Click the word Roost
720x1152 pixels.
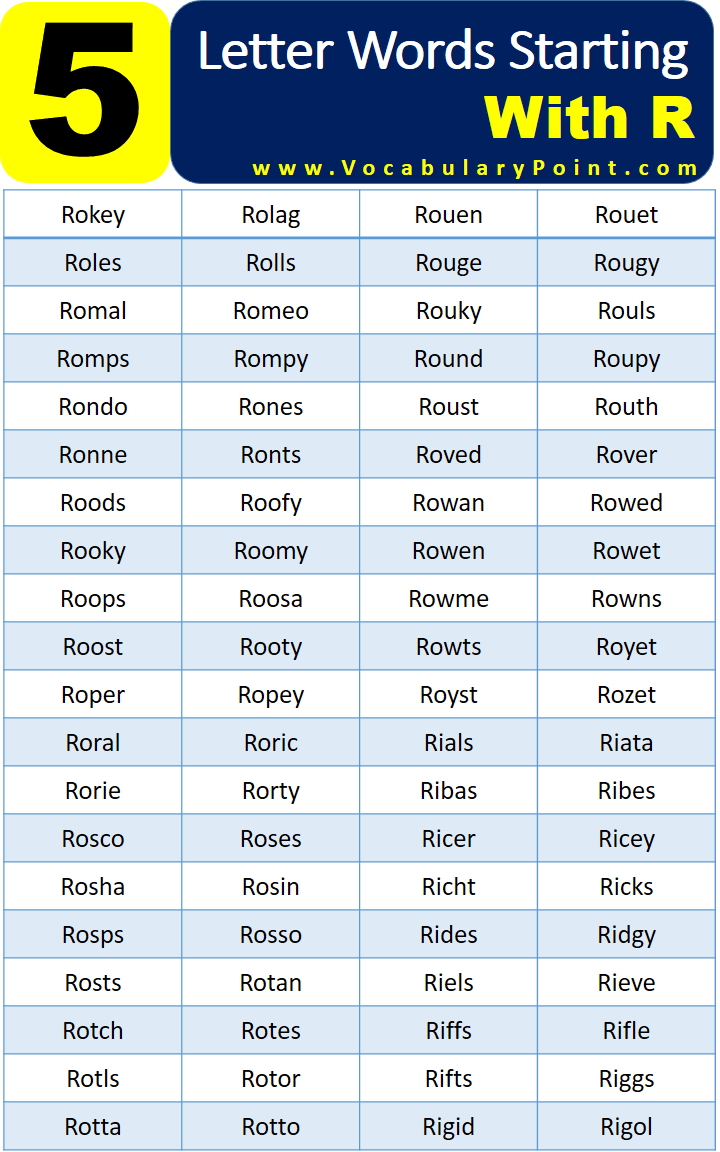pyautogui.click(x=93, y=647)
